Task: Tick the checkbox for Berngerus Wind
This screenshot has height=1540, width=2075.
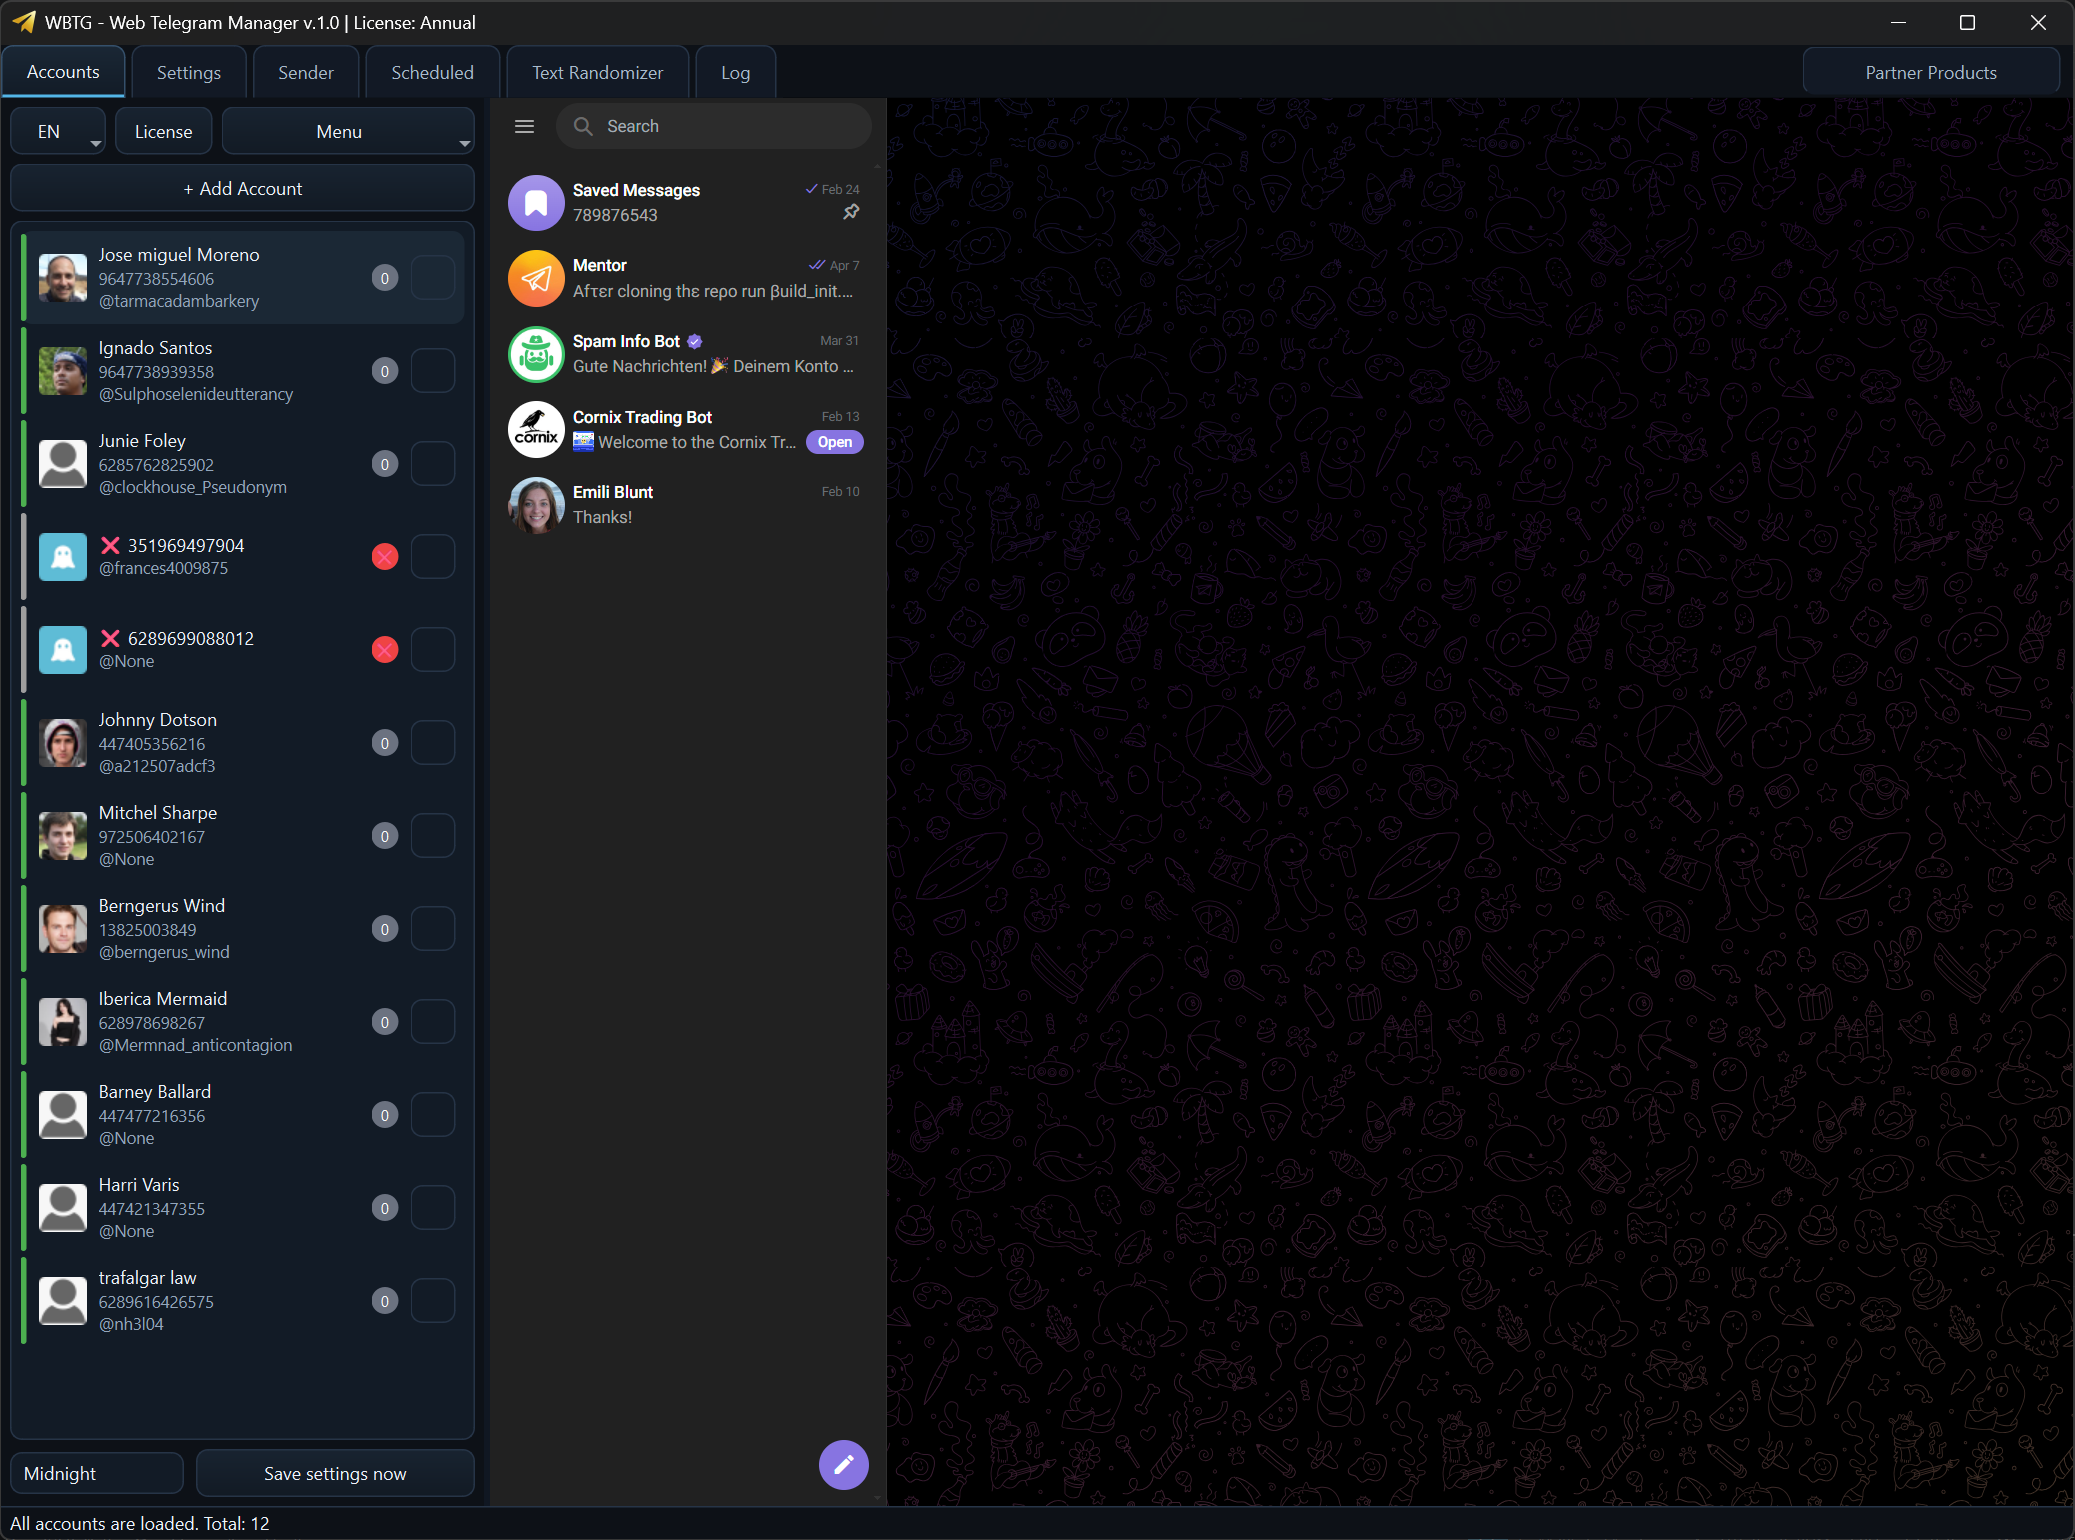Action: 433,929
